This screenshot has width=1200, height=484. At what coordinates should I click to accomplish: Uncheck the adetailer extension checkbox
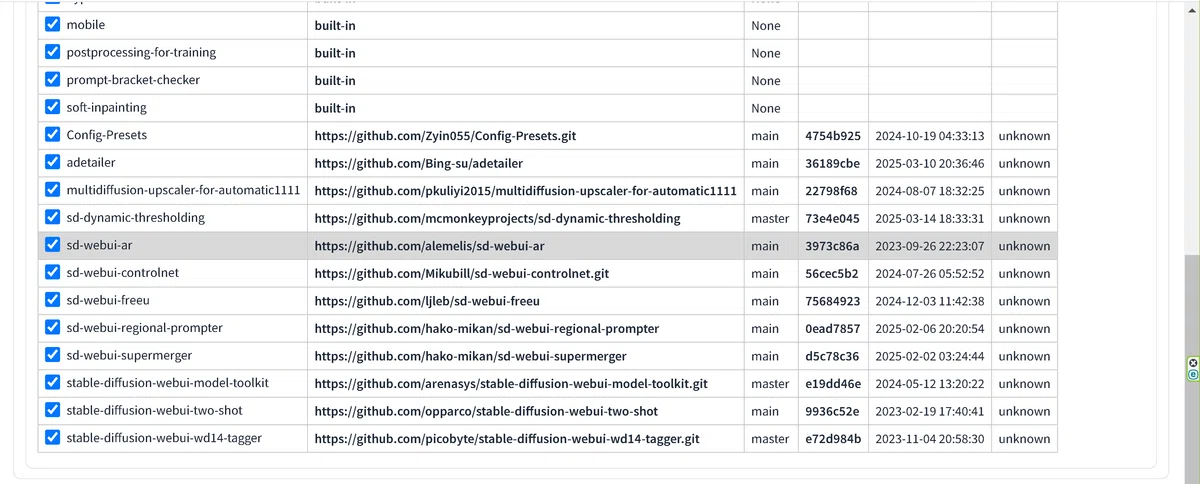52,163
